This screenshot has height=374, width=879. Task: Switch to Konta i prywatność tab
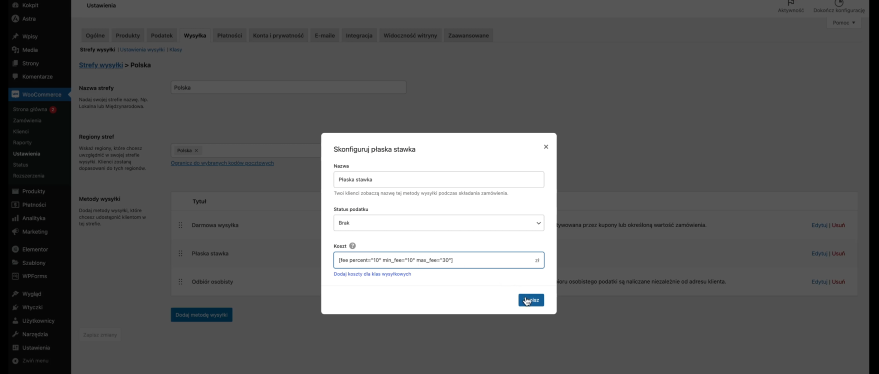pyautogui.click(x=278, y=35)
